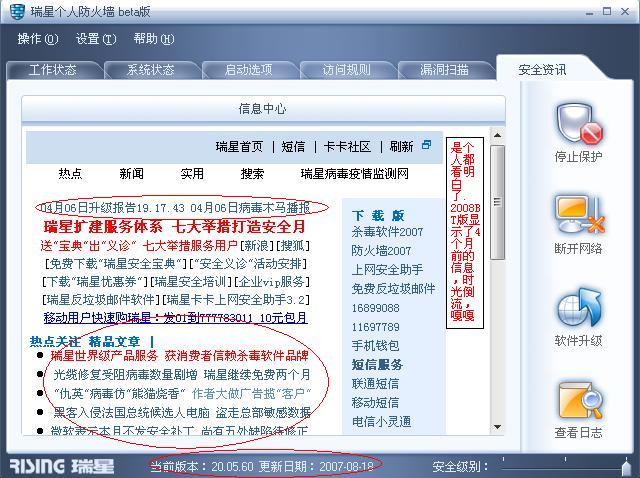Viewport: 640px width, 478px height.
Task: Click the vertical scrollbar thumb
Action: click(497, 202)
